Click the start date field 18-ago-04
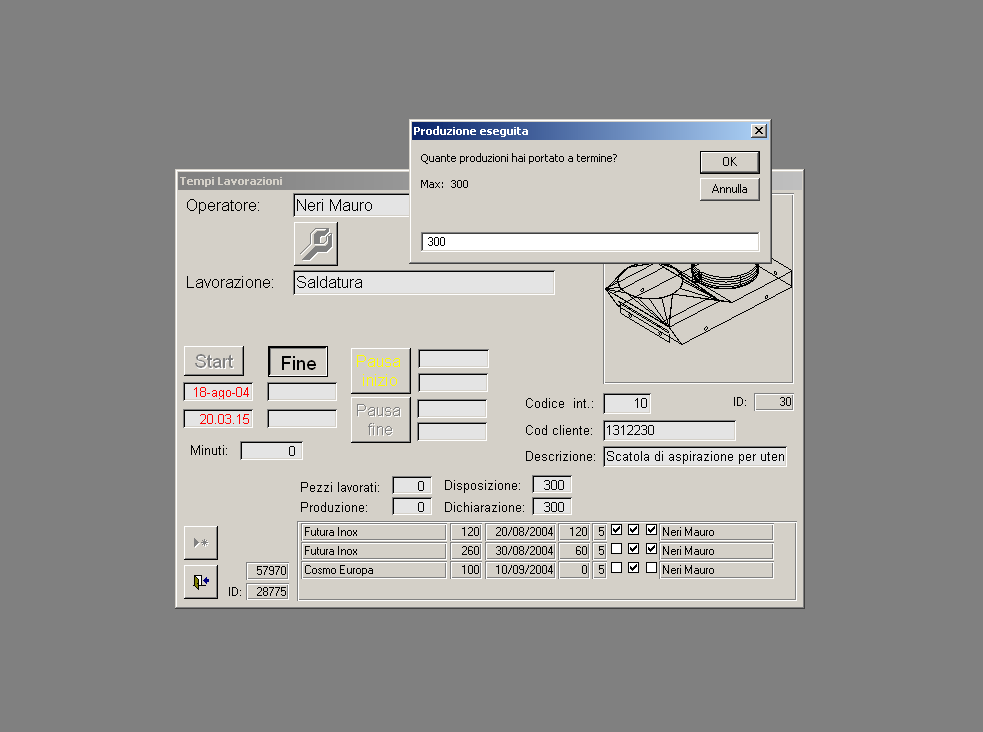This screenshot has width=983, height=732. (x=218, y=392)
